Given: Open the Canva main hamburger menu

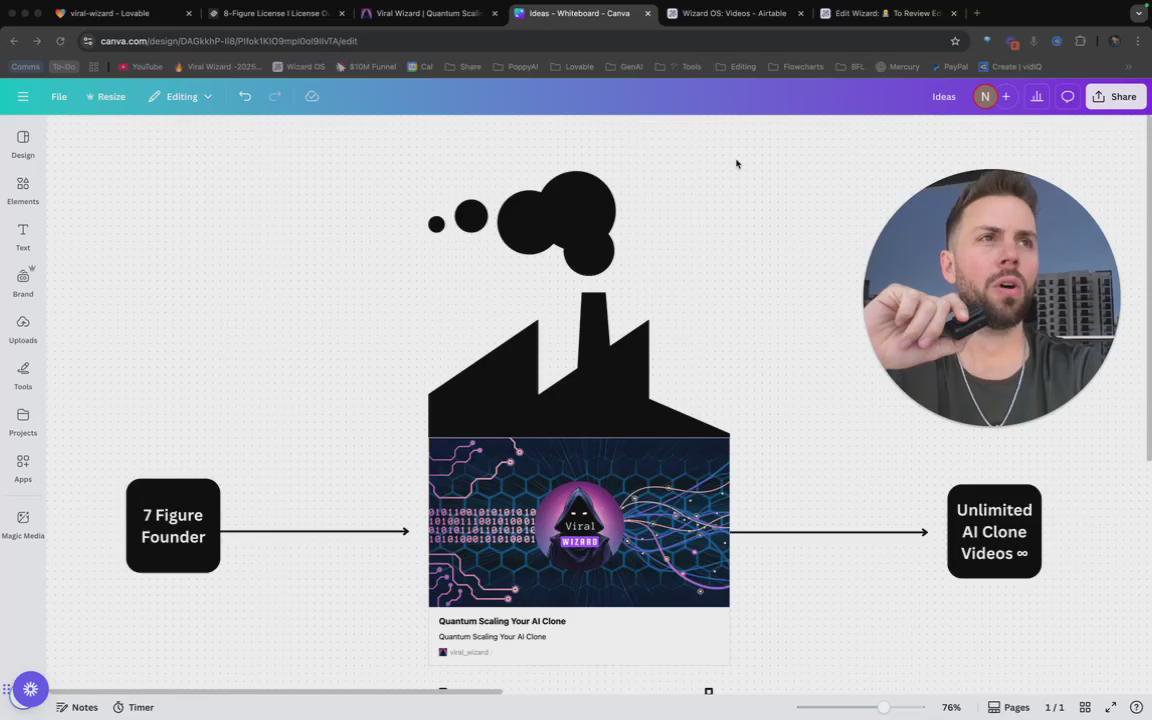Looking at the screenshot, I should click(23, 96).
